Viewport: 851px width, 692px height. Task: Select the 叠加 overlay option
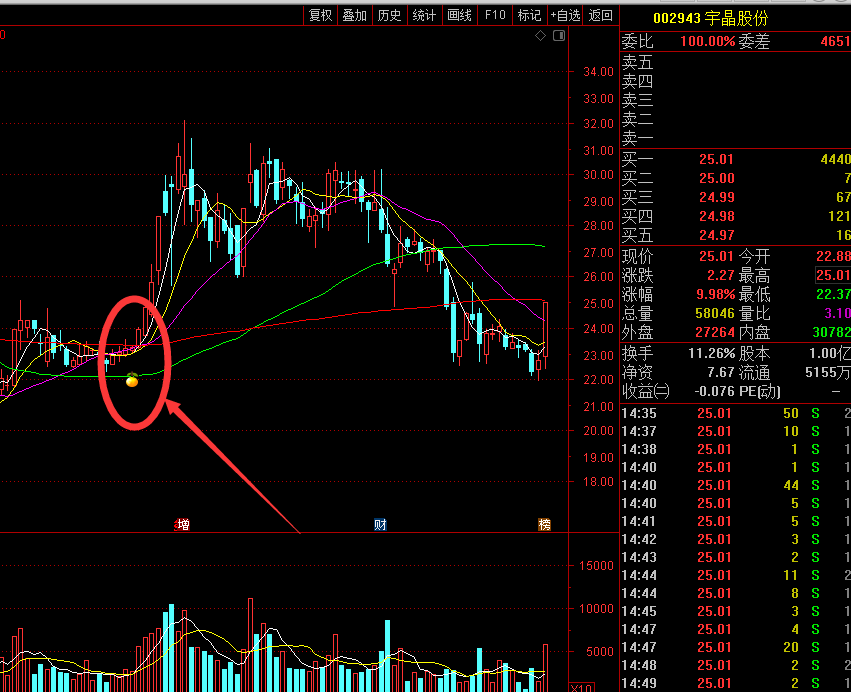click(x=355, y=15)
